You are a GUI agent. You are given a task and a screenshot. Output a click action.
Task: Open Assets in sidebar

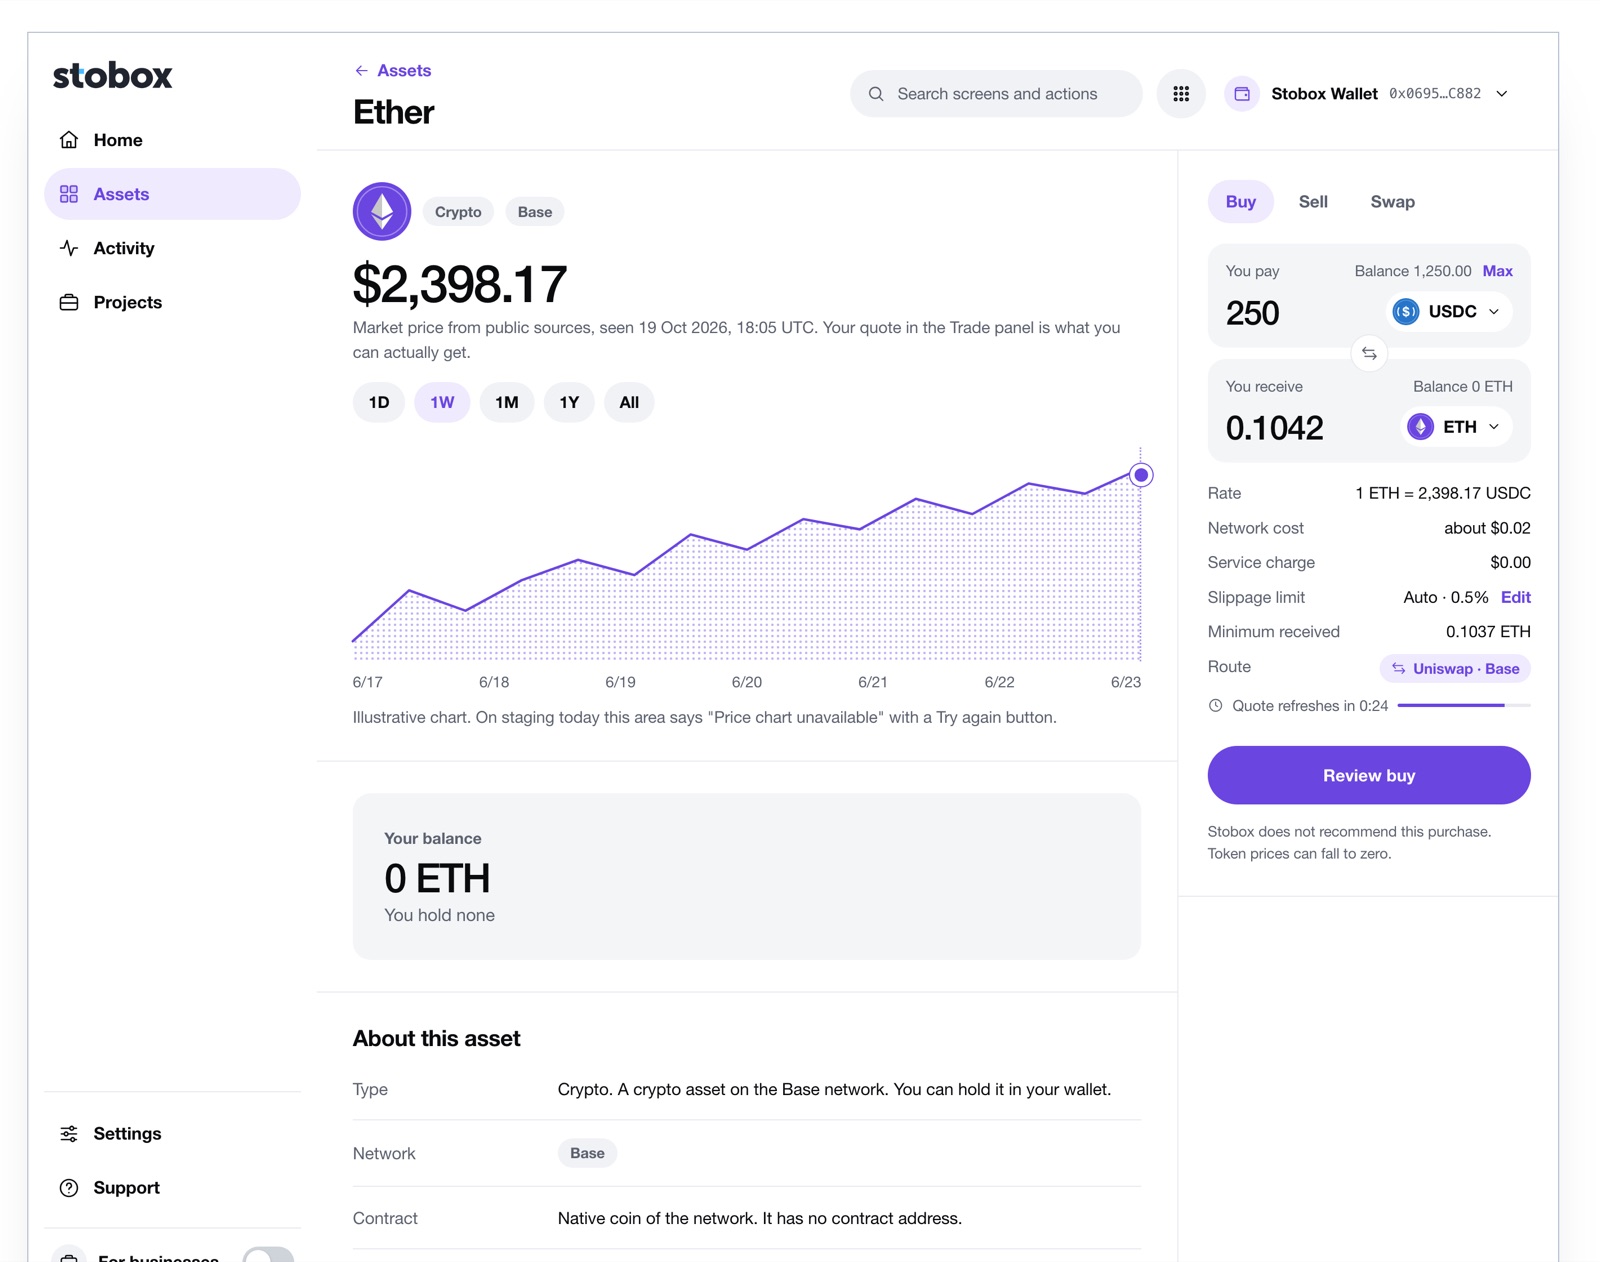[172, 194]
